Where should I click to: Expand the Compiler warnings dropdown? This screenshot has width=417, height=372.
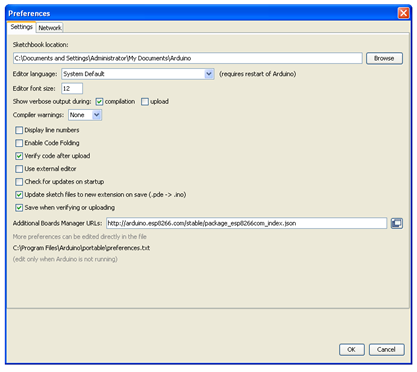[x=85, y=115]
